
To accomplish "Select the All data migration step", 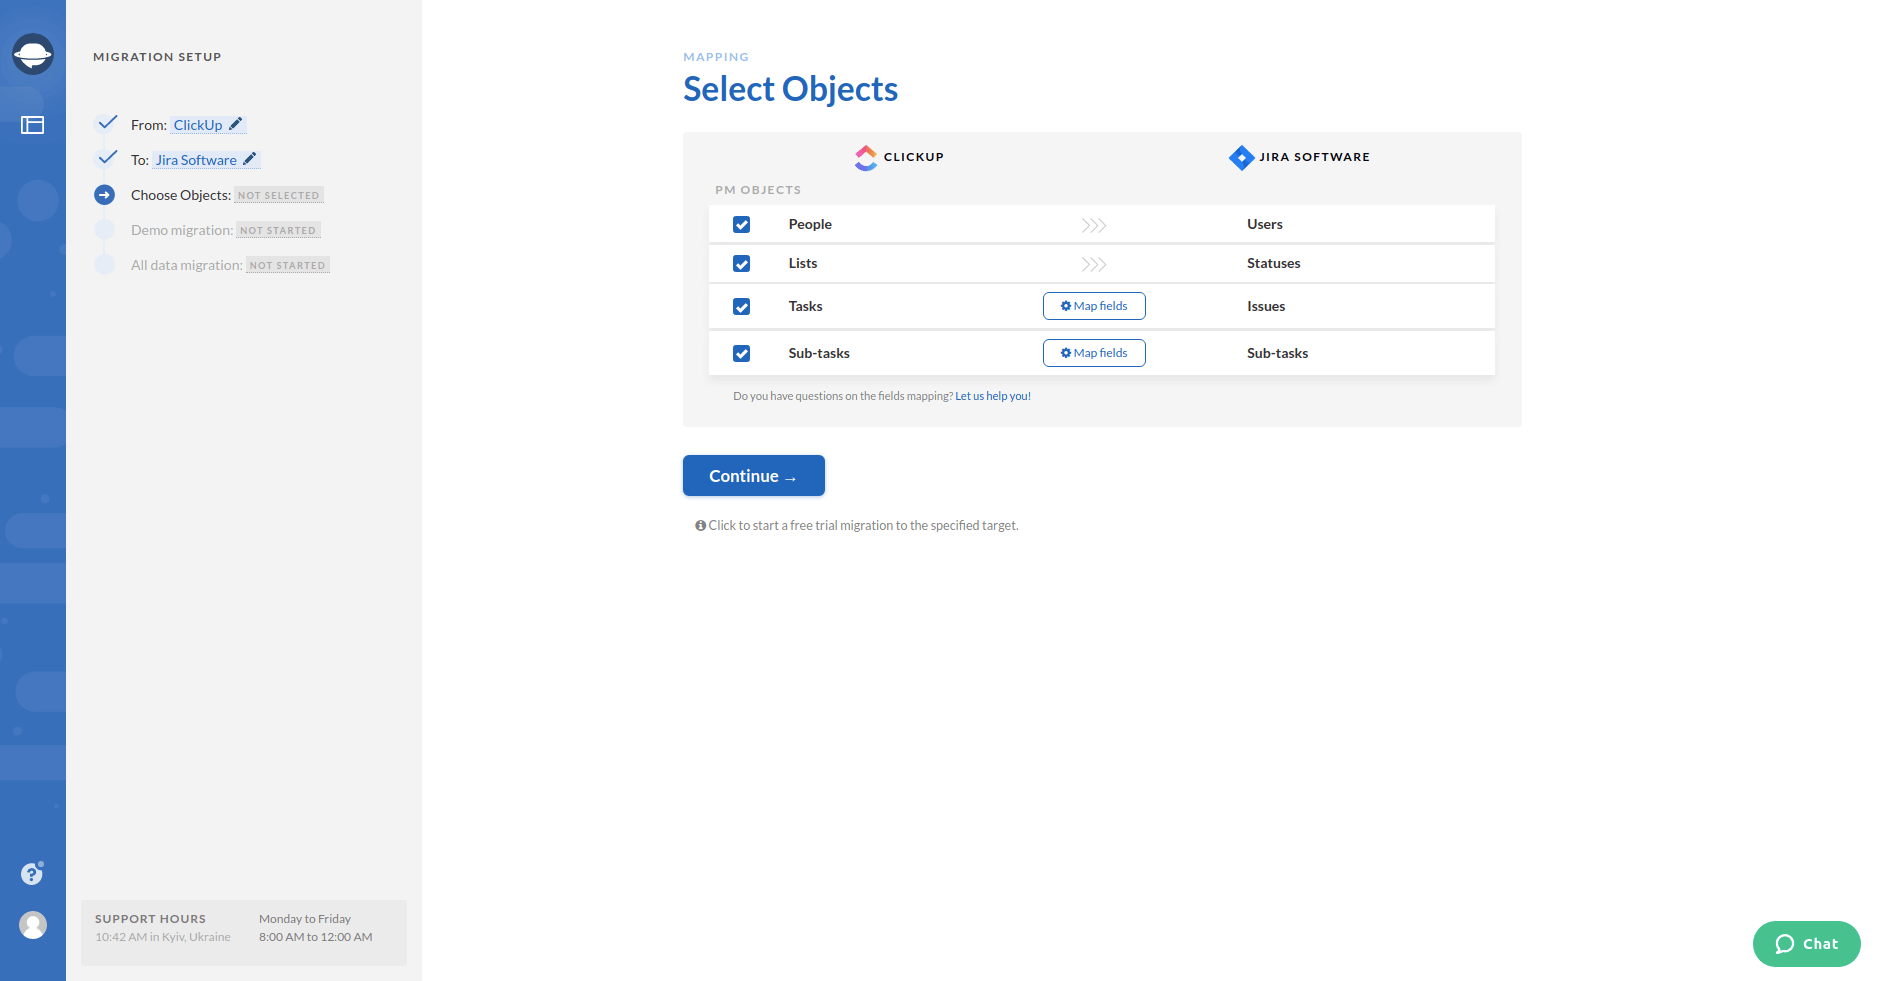I will point(186,264).
